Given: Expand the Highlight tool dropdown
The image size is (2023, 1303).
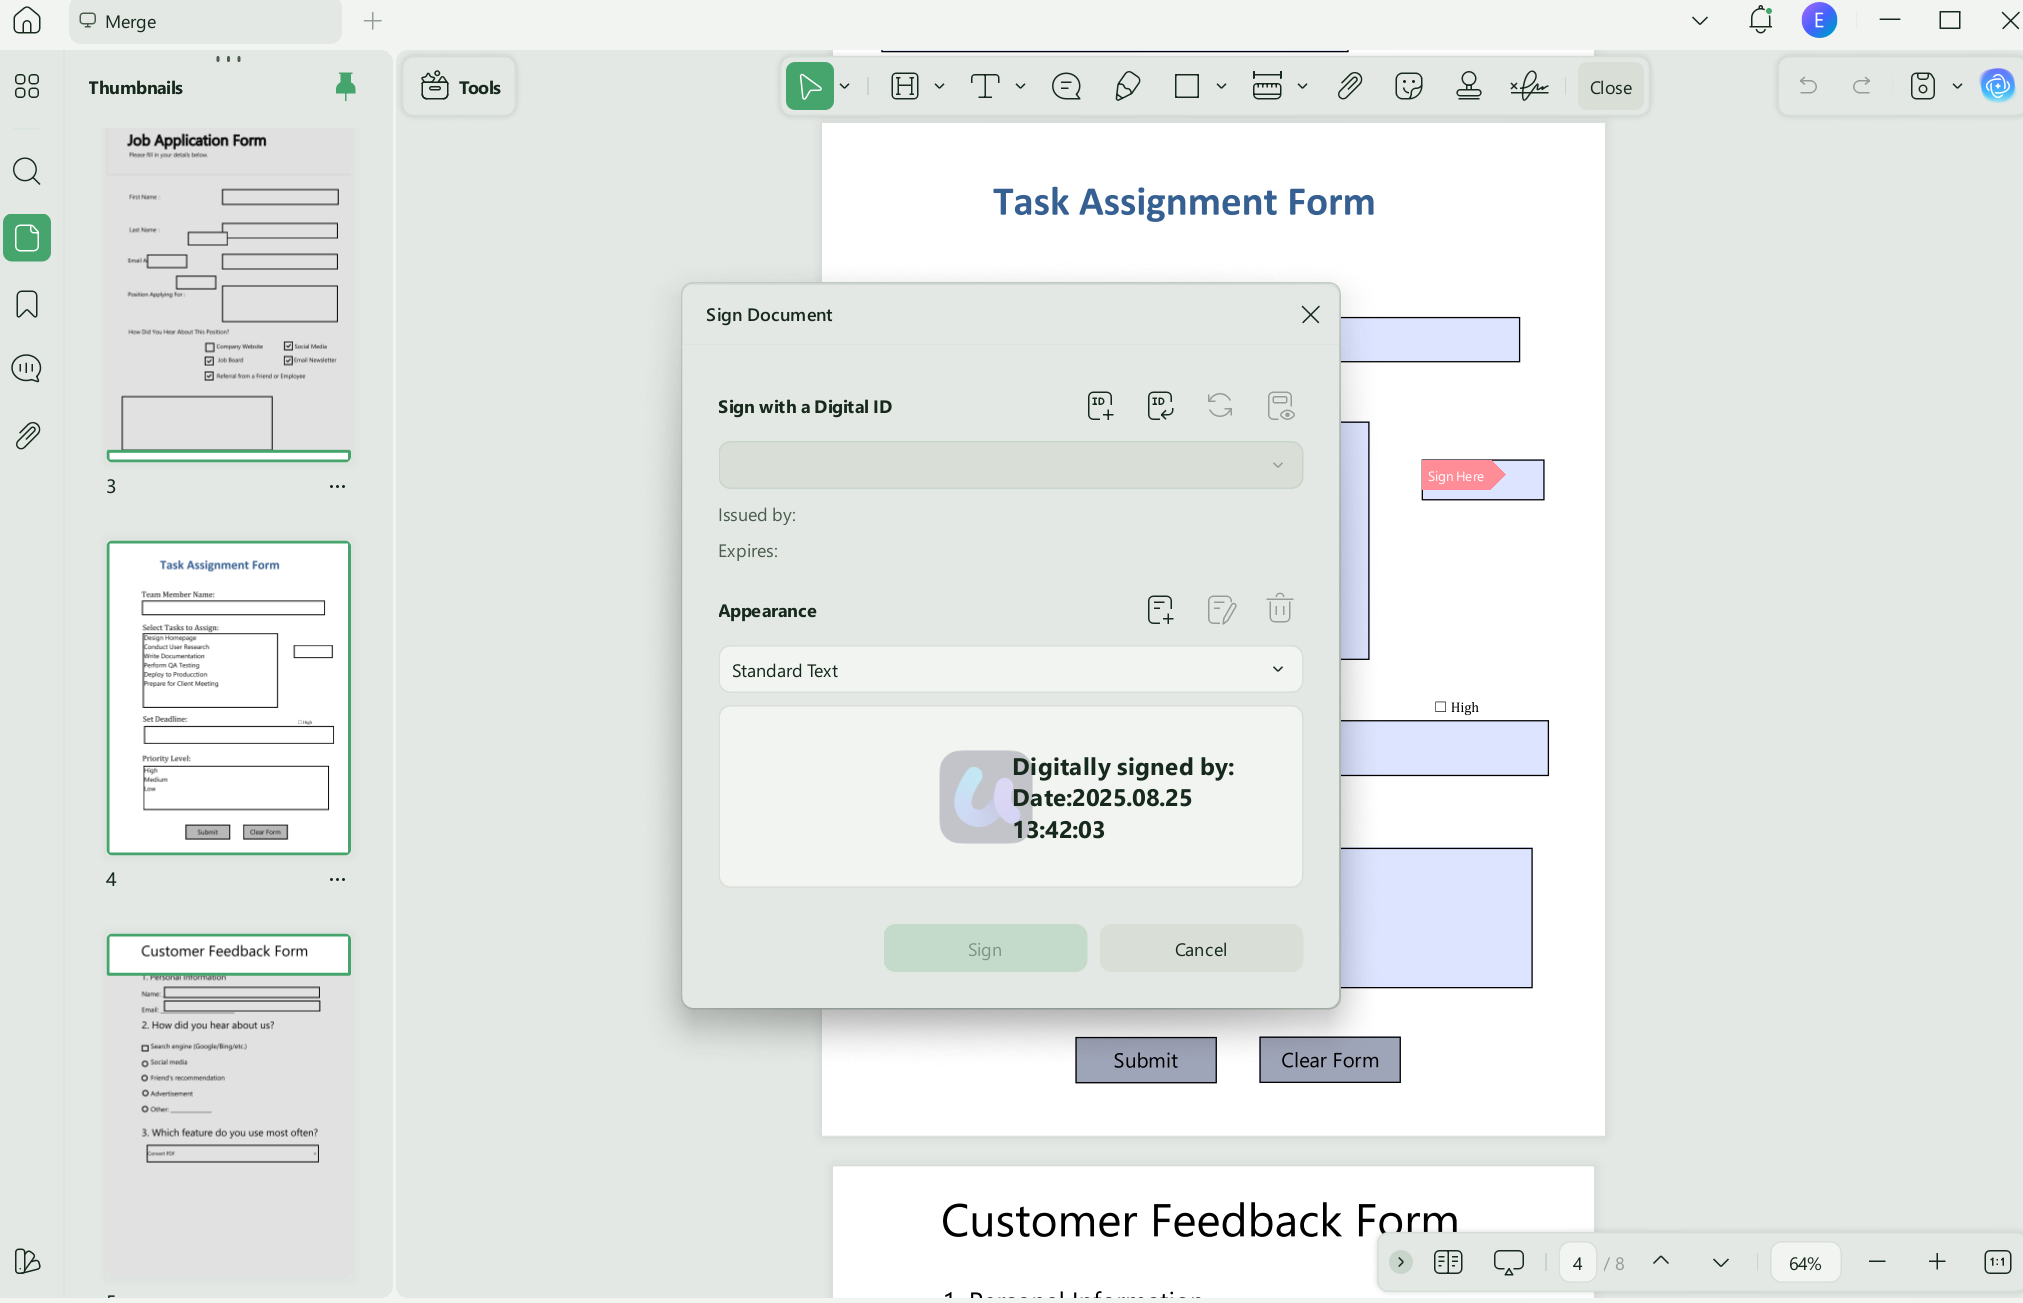Looking at the screenshot, I should point(939,87).
